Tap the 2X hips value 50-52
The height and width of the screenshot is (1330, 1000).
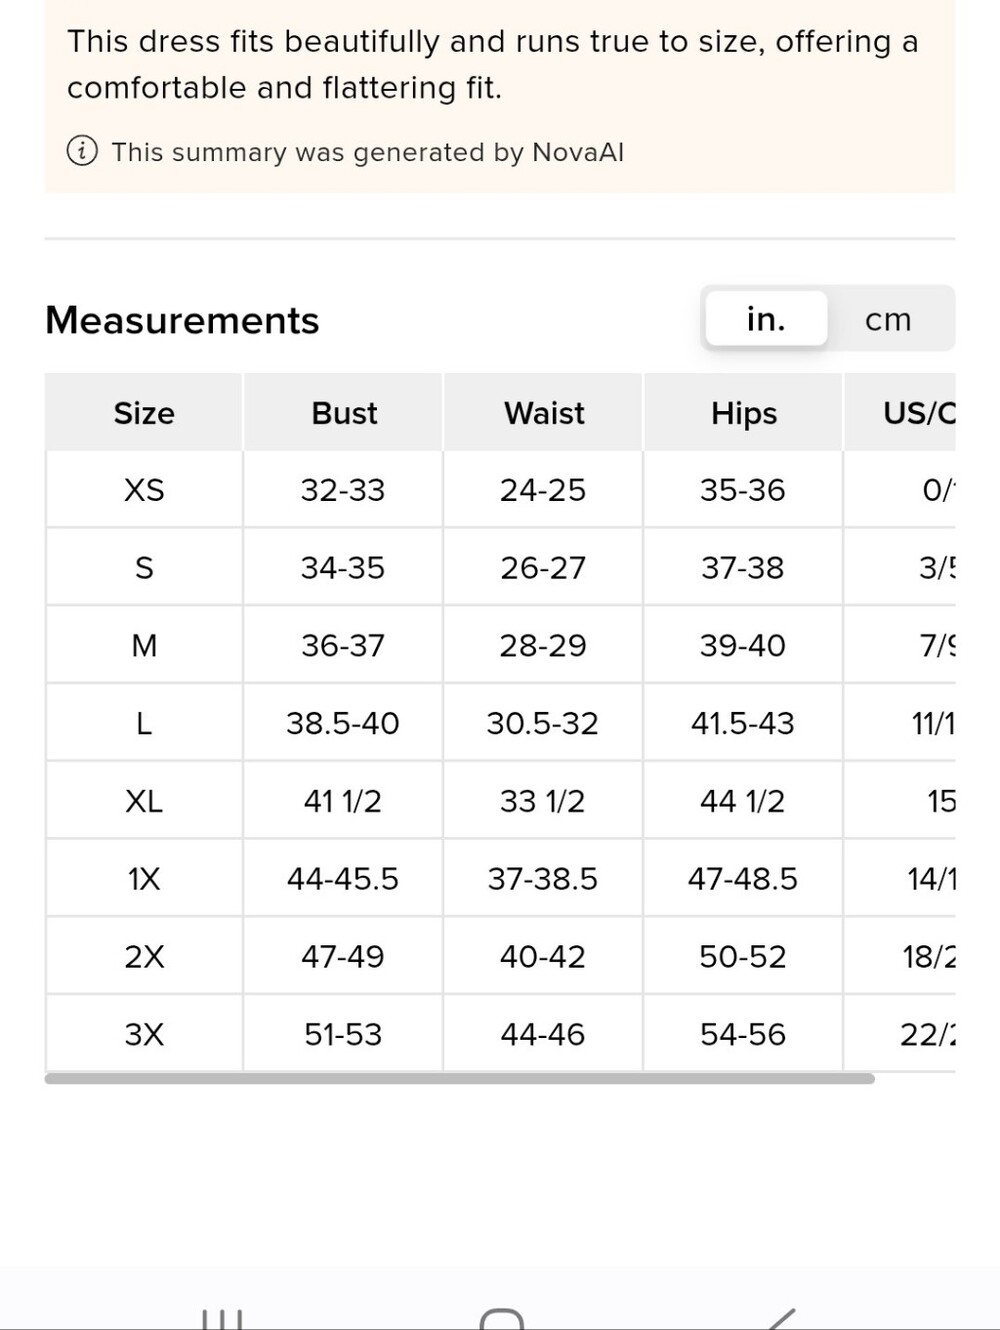[x=743, y=957]
